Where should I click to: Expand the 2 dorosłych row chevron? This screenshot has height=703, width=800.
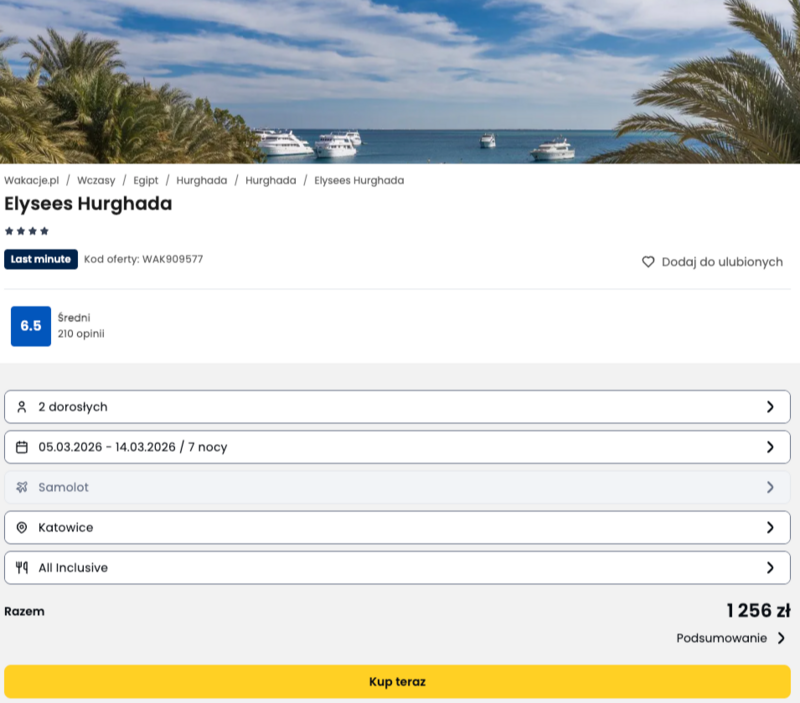click(x=770, y=407)
